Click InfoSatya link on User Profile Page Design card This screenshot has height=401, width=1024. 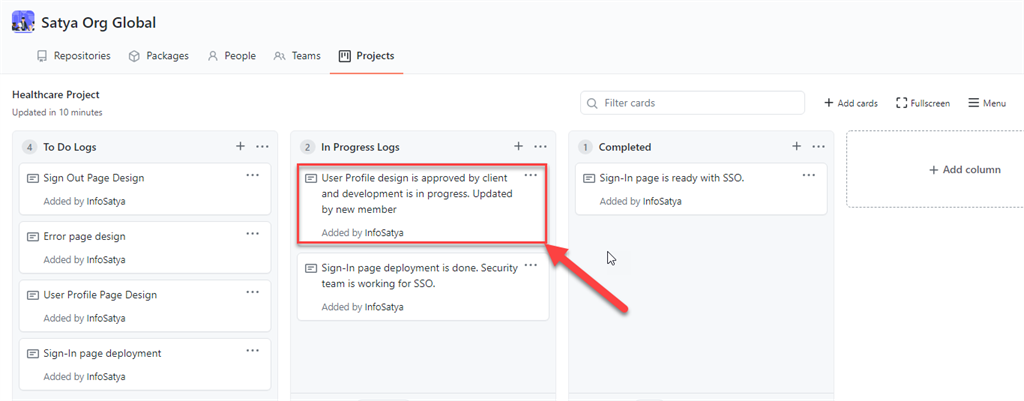pyautogui.click(x=106, y=318)
